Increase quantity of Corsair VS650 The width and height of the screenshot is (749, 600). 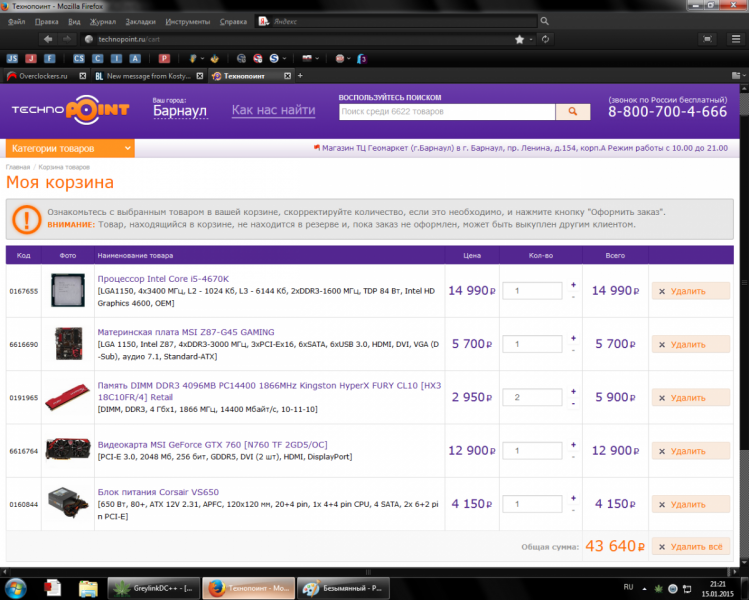(573, 498)
